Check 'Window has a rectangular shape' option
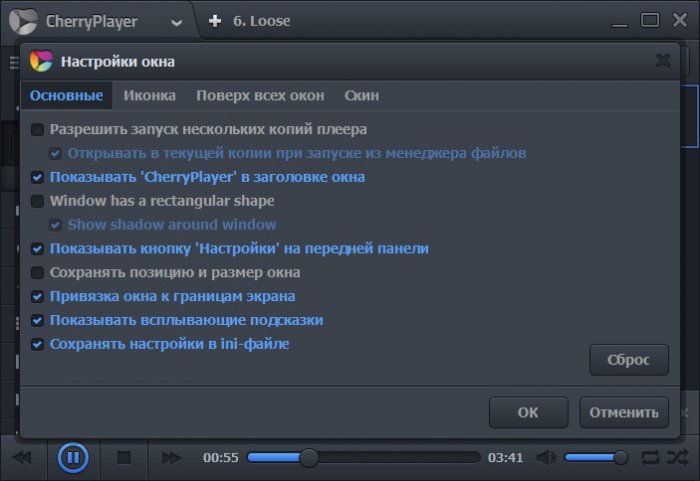Viewport: 700px width, 481px height. 38,201
